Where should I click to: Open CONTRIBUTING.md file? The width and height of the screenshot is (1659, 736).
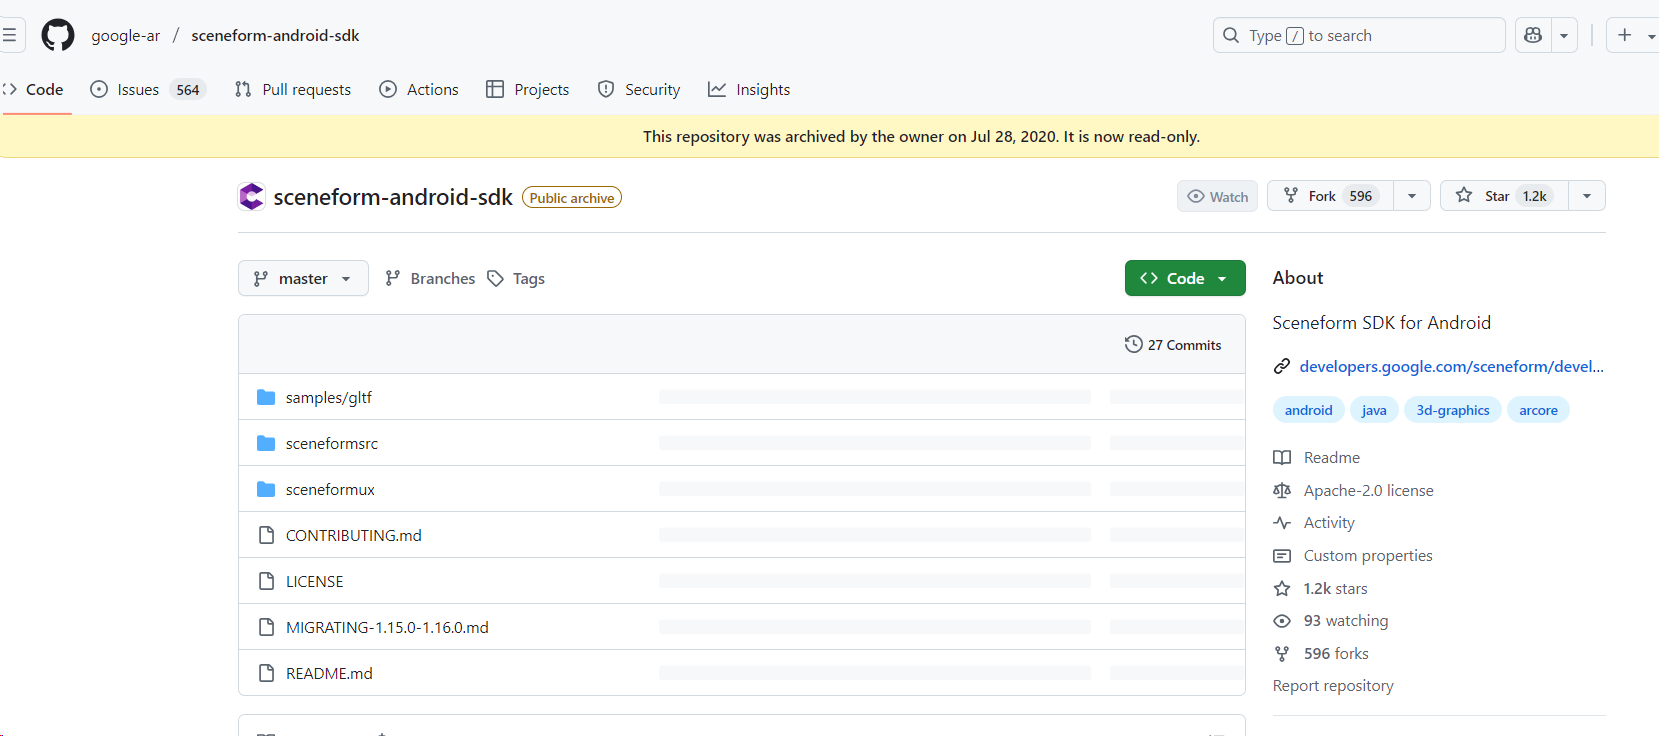354,535
